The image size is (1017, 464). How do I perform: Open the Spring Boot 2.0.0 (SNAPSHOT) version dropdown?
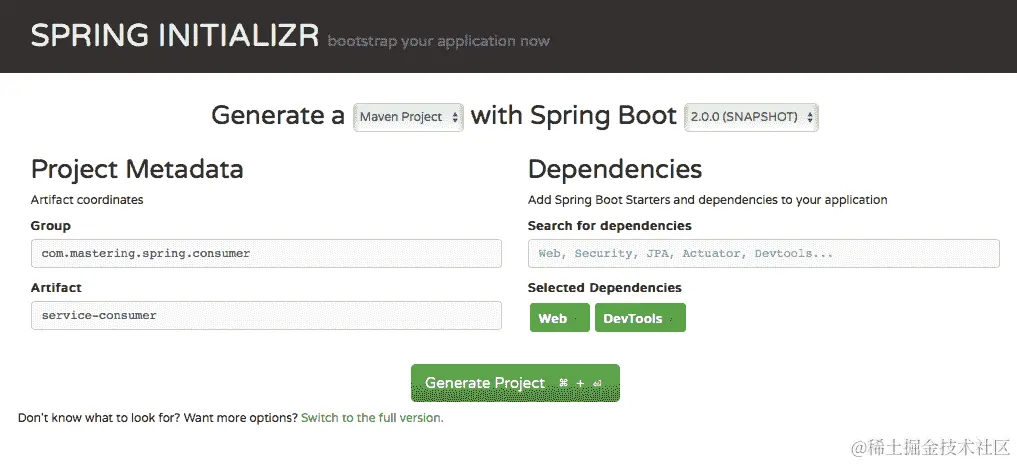751,117
